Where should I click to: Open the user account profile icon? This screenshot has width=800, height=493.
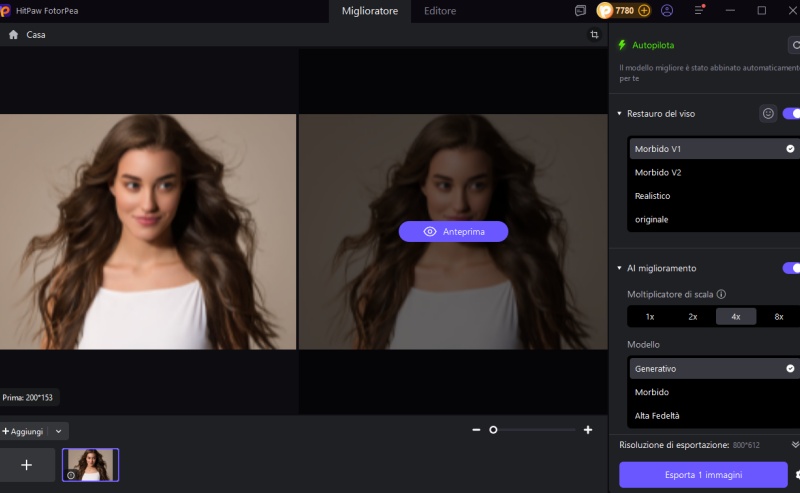pyautogui.click(x=667, y=11)
